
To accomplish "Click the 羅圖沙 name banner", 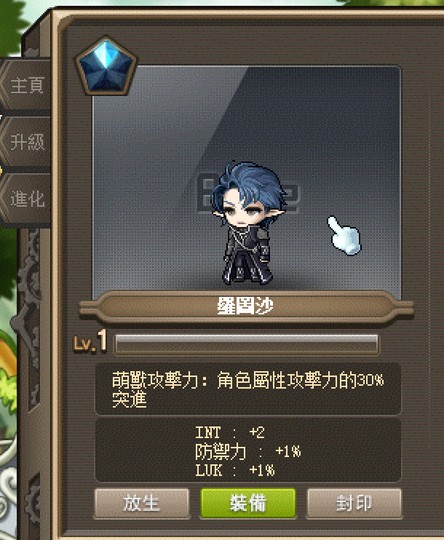I will [246, 306].
